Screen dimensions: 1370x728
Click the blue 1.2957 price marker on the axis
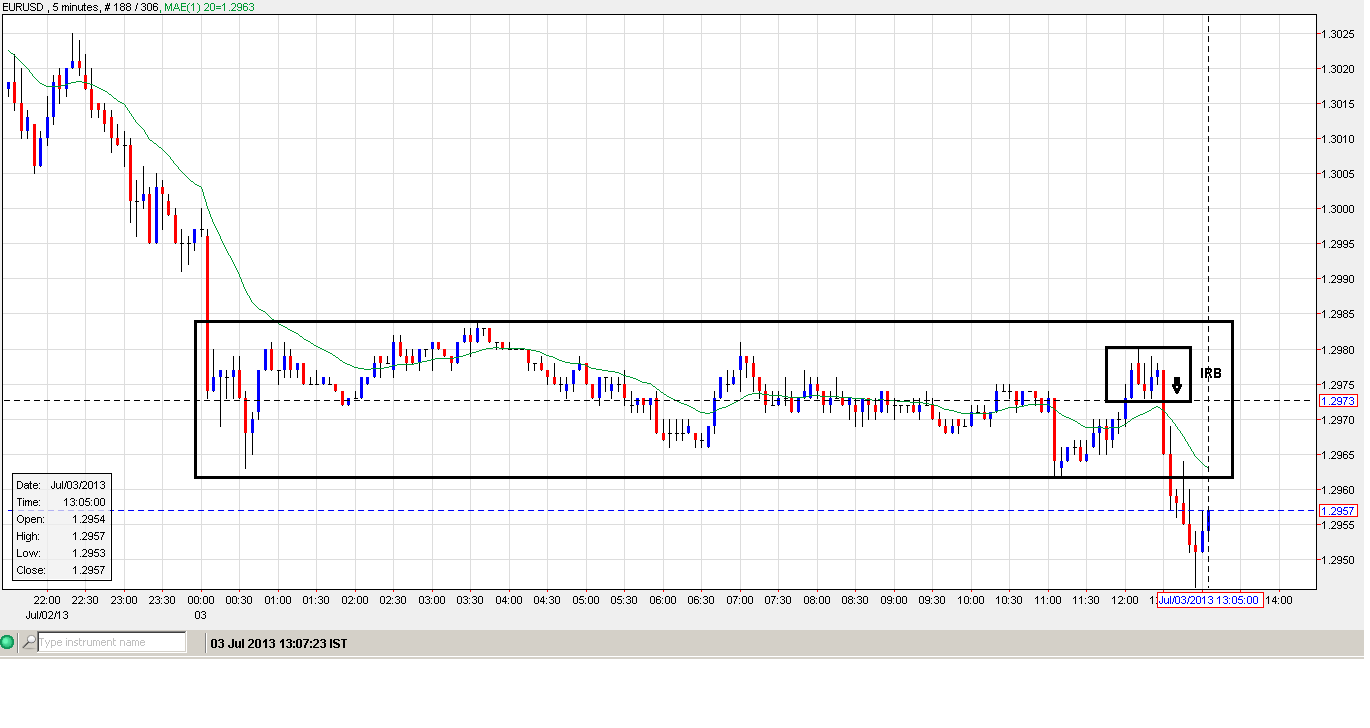click(1338, 511)
